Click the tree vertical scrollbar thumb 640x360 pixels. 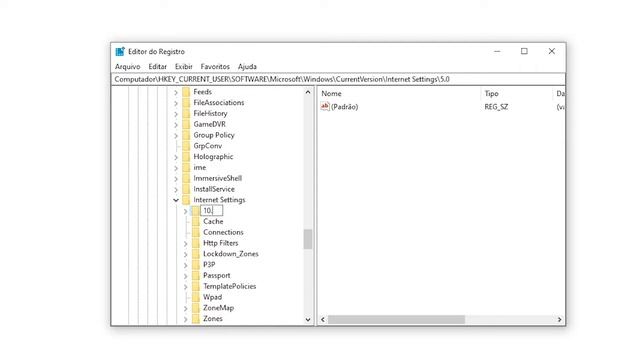(308, 239)
